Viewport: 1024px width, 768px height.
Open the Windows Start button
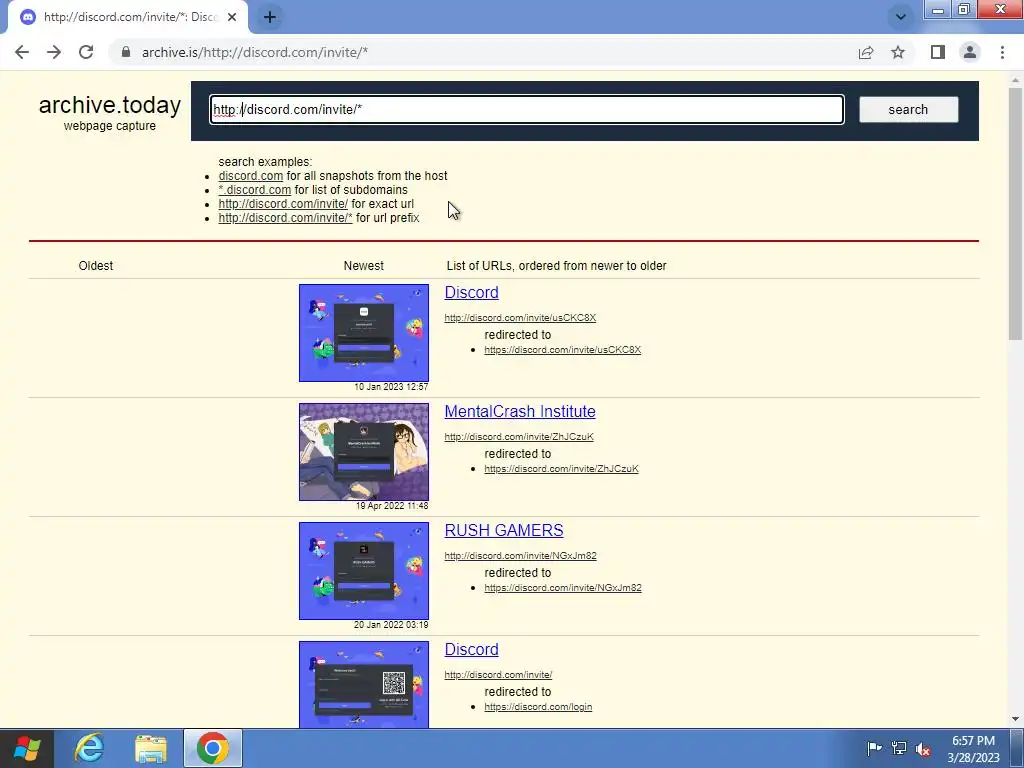pos(26,748)
